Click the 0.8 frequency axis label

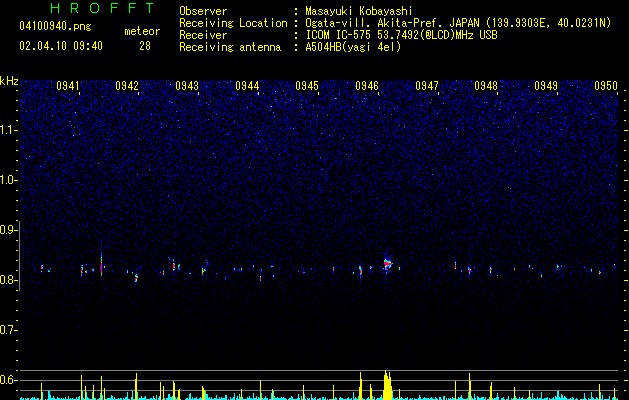coord(8,280)
